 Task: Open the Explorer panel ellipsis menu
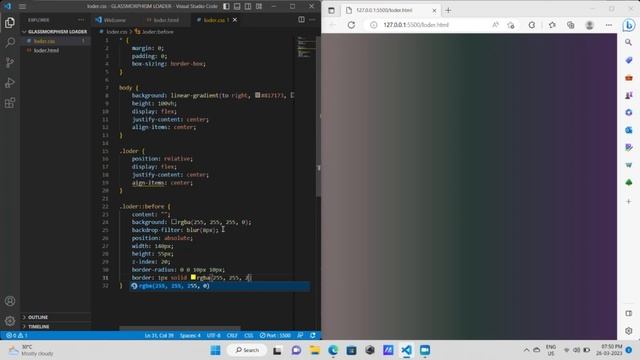tap(81, 20)
